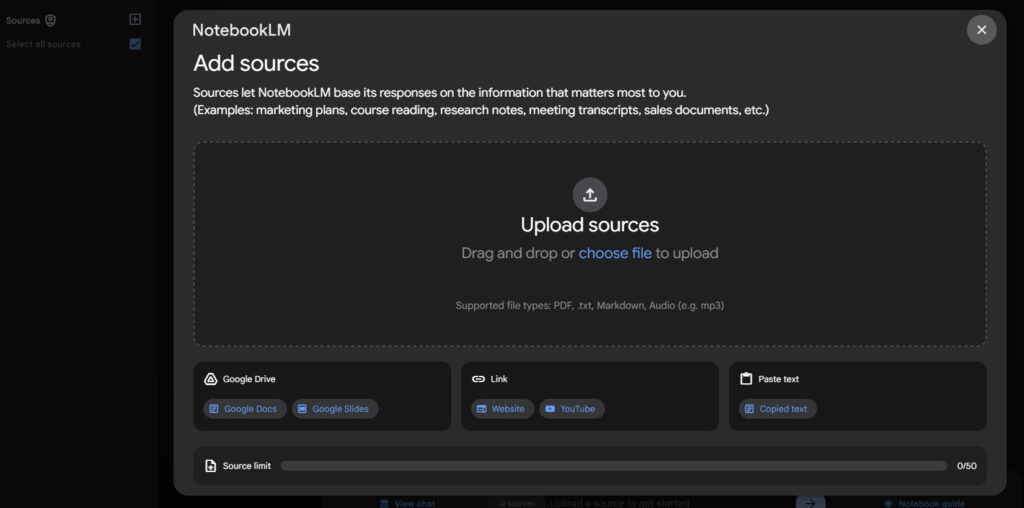The width and height of the screenshot is (1024, 508).
Task: Click the 0/50 source count
Action: point(967,466)
